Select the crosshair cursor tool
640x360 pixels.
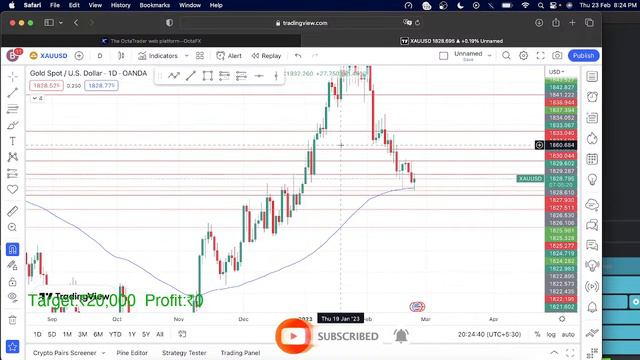tap(13, 77)
